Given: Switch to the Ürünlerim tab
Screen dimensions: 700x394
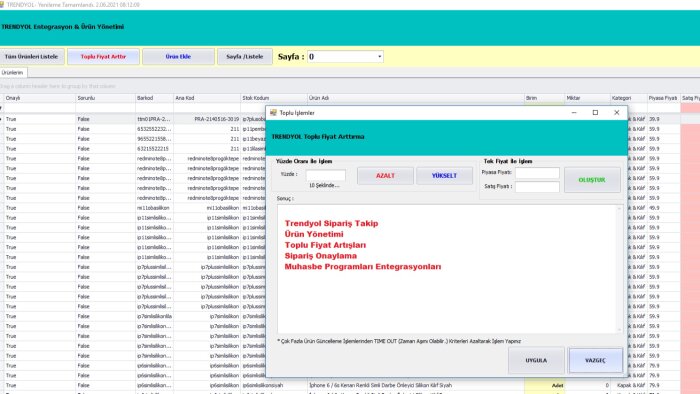Looking at the screenshot, I should 12,72.
